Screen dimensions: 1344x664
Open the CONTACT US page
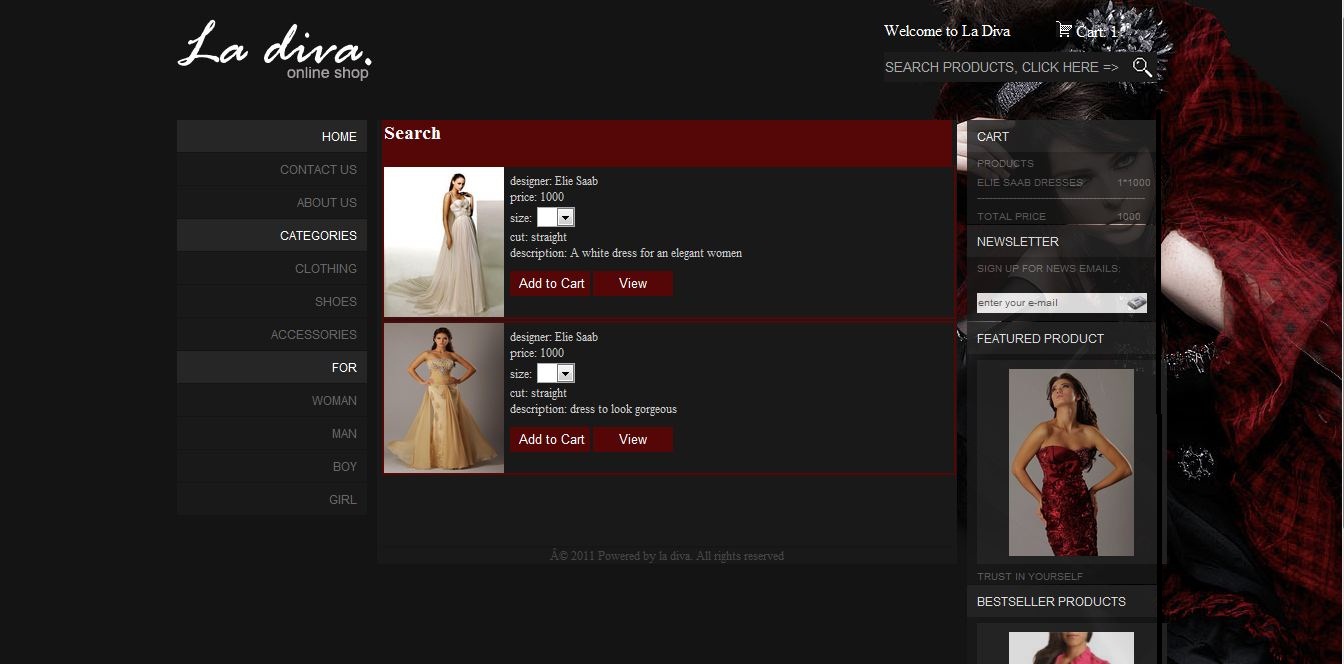click(318, 169)
